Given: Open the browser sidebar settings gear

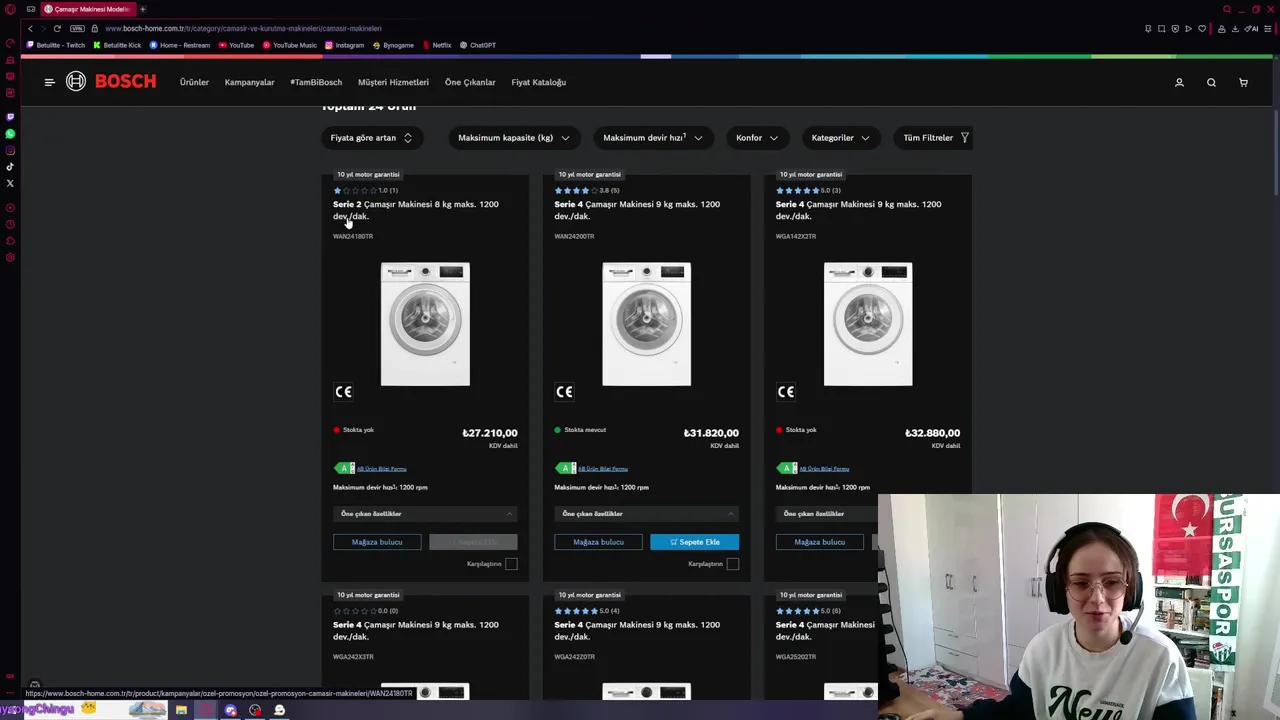Looking at the screenshot, I should 10,257.
